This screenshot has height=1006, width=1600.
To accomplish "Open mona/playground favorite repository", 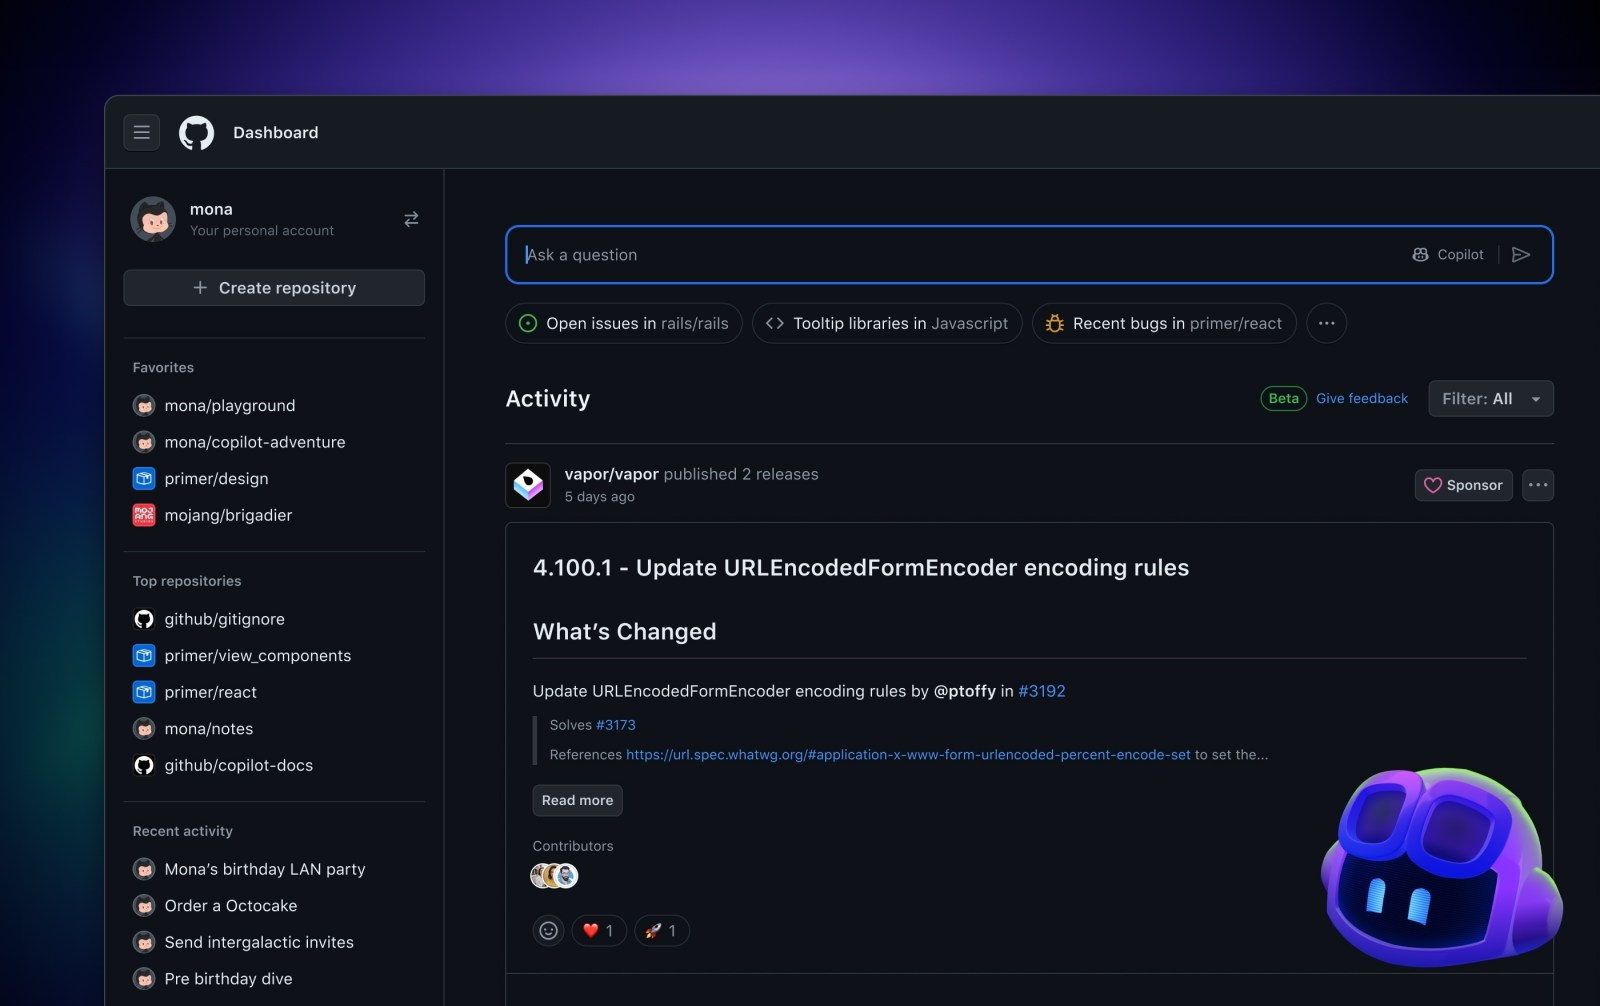I will tap(229, 405).
